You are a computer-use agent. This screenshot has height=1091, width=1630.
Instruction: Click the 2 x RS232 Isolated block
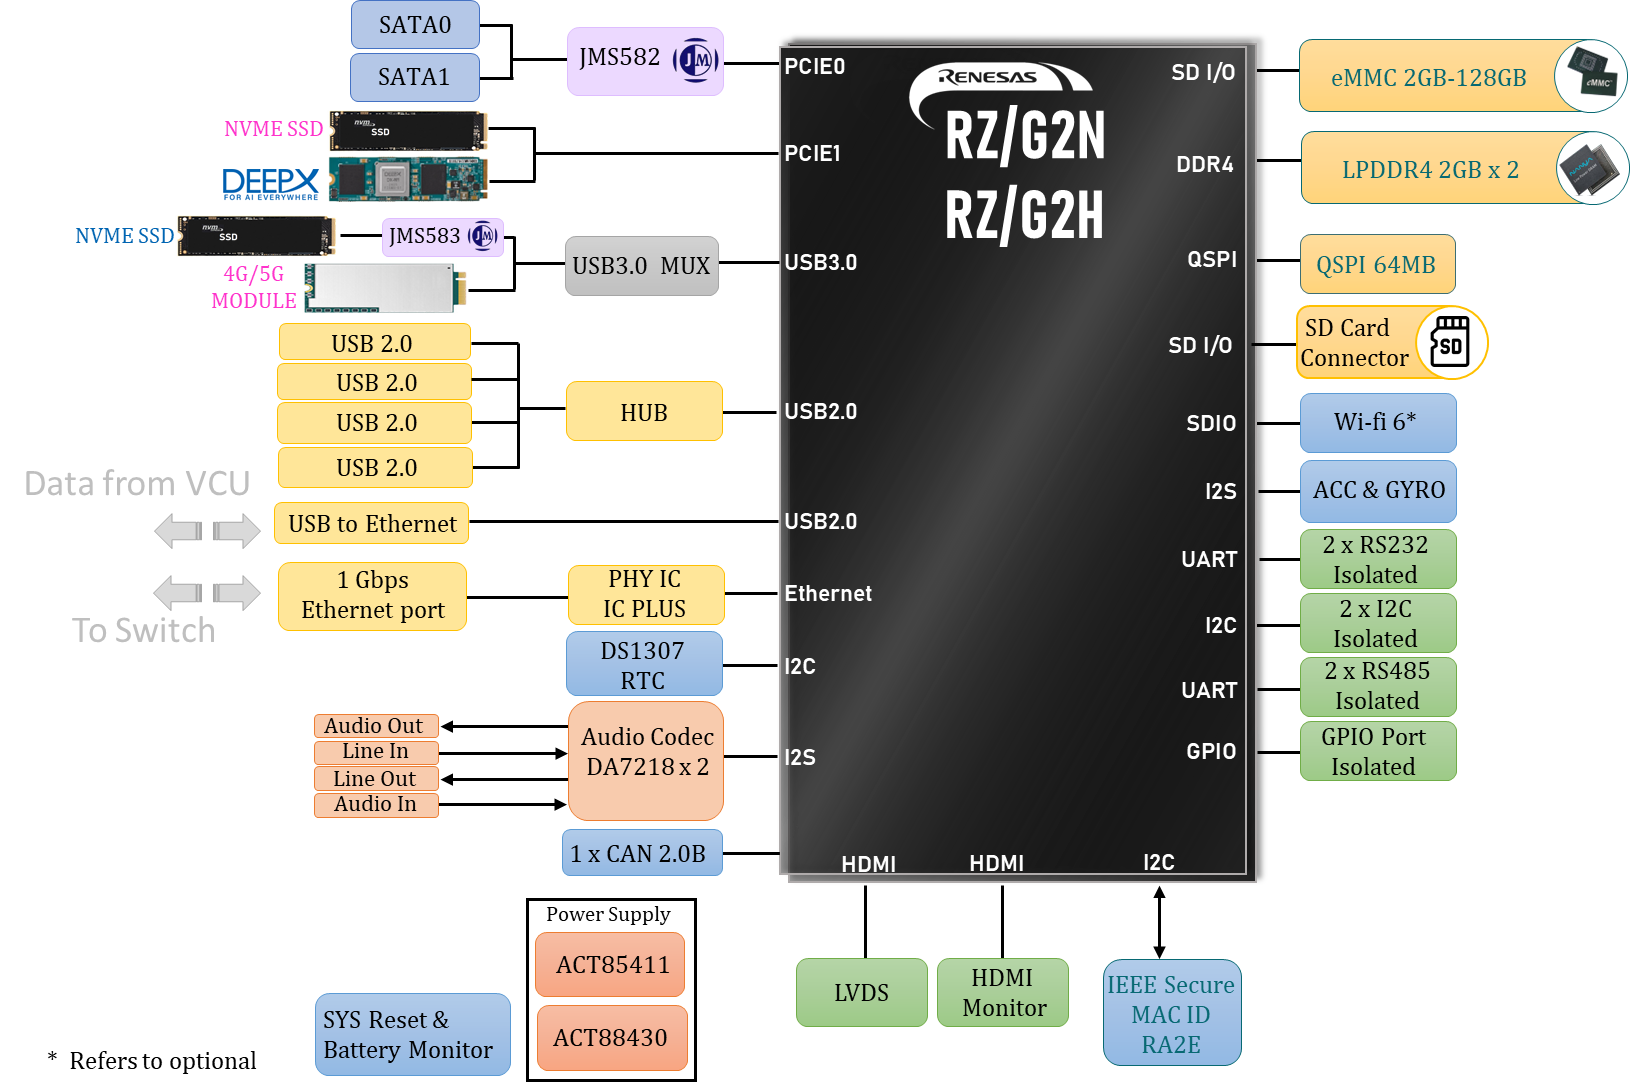[x=1378, y=559]
